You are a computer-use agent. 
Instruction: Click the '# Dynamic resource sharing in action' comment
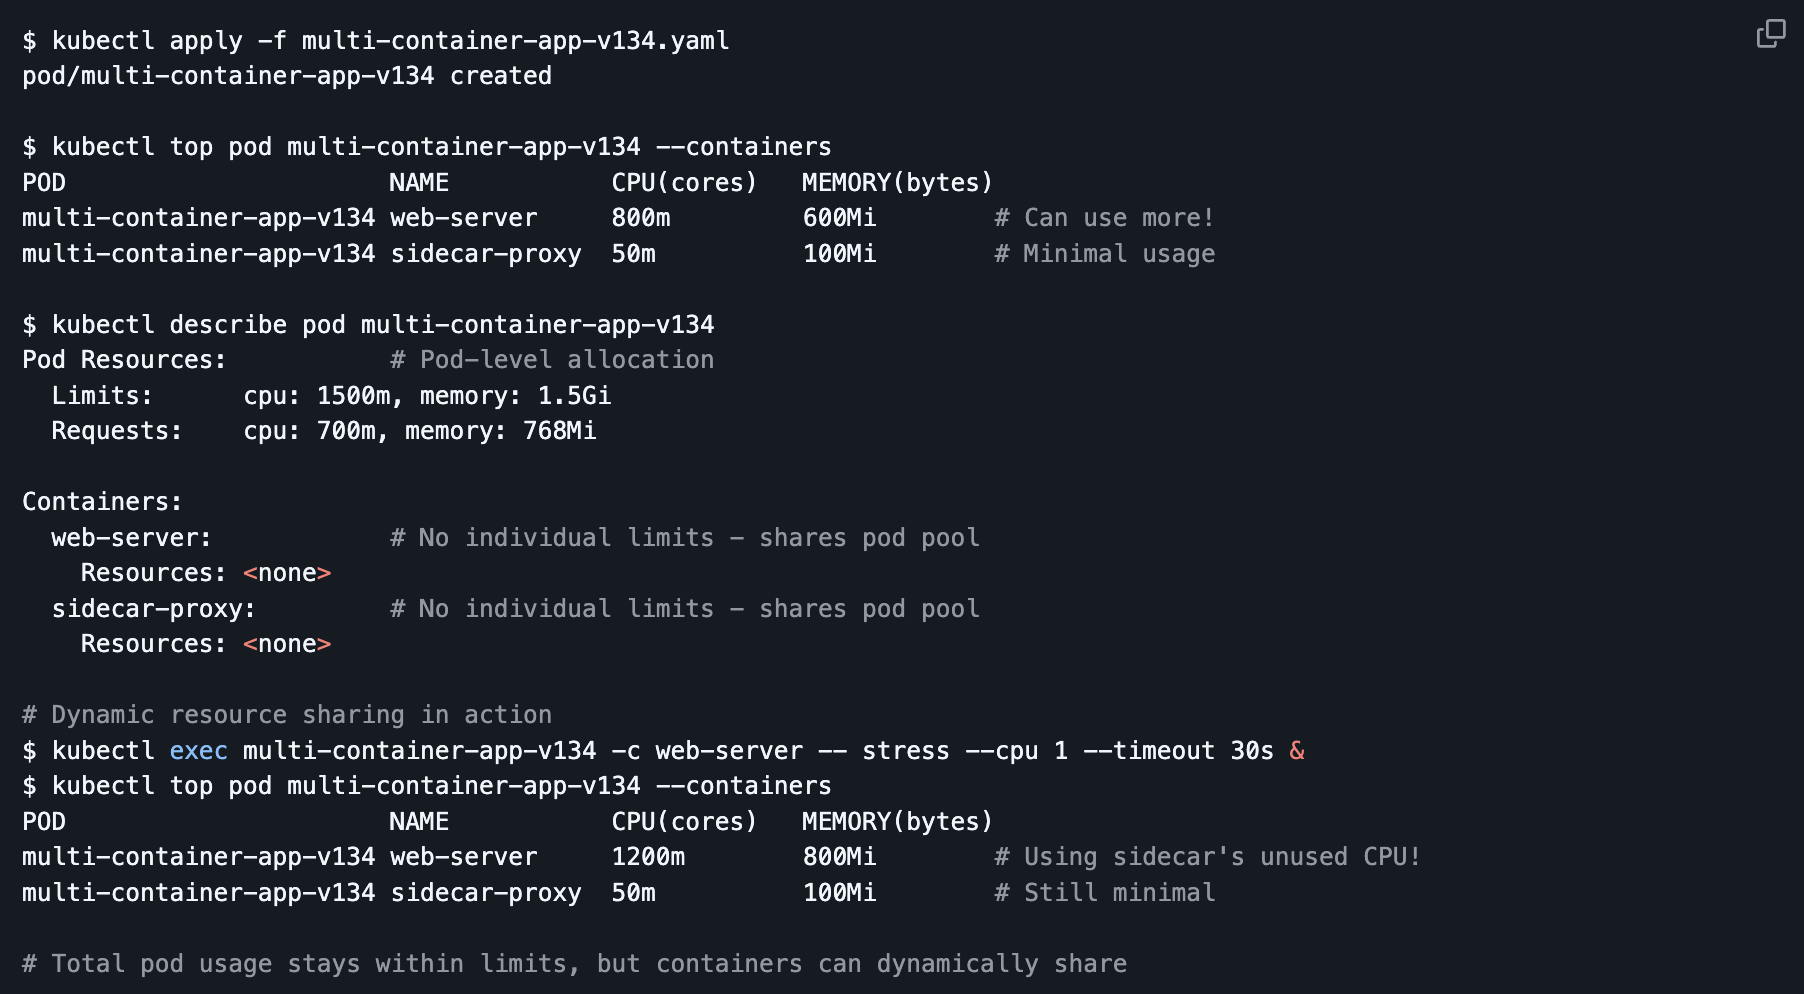tap(287, 715)
